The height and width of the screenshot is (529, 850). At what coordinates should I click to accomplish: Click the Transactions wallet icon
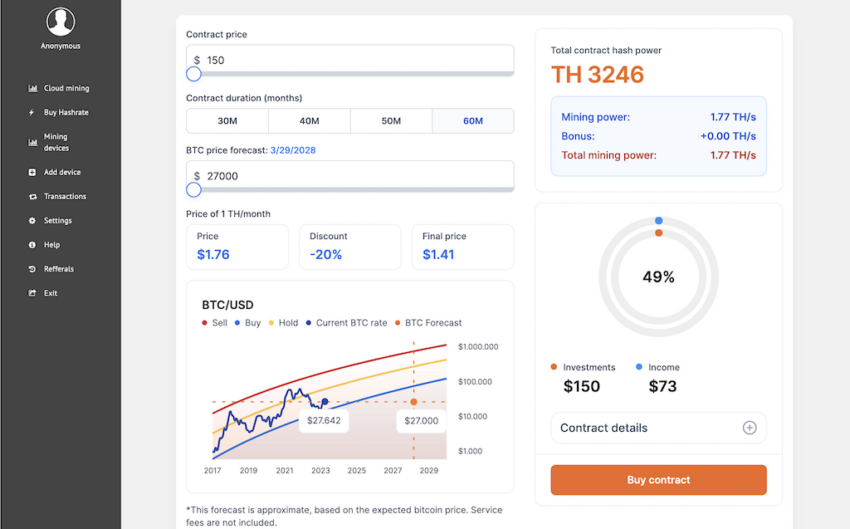[33, 197]
